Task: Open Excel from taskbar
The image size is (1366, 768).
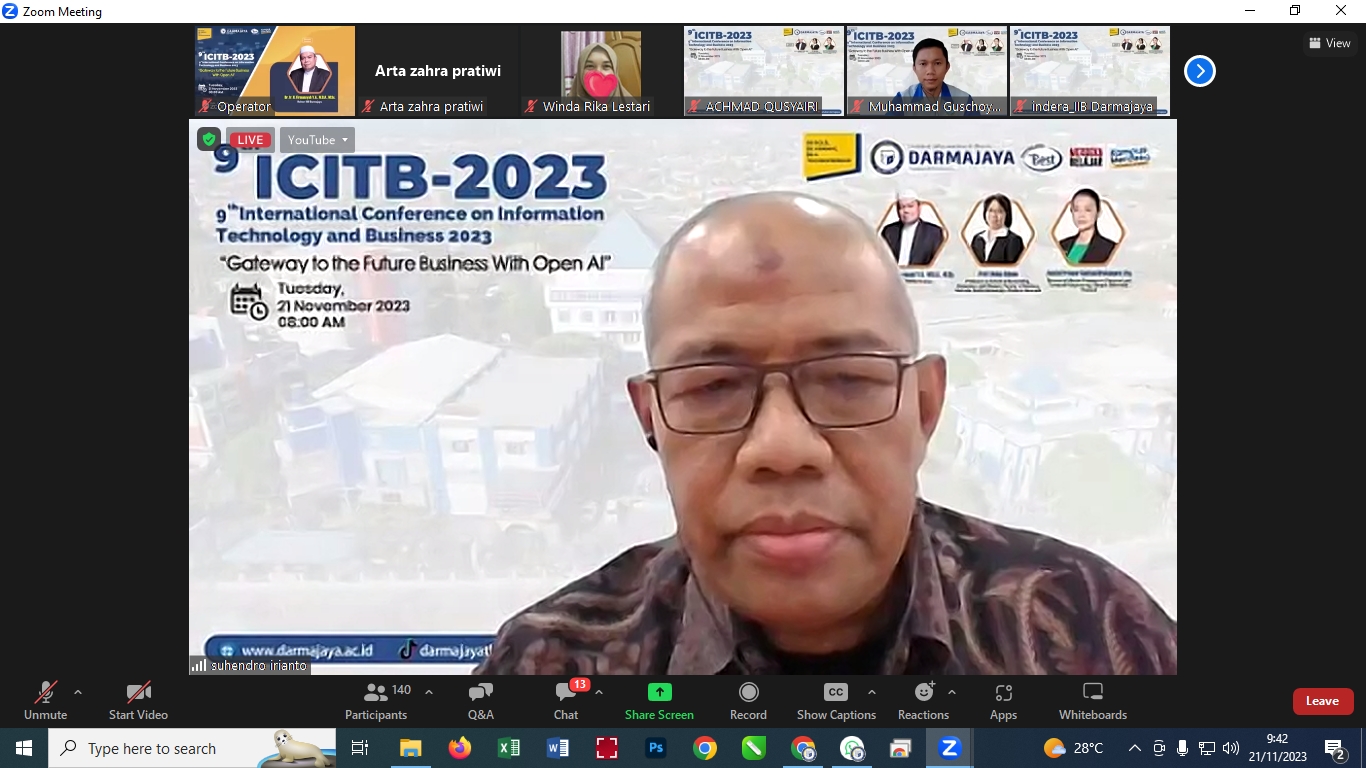Action: click(x=509, y=748)
